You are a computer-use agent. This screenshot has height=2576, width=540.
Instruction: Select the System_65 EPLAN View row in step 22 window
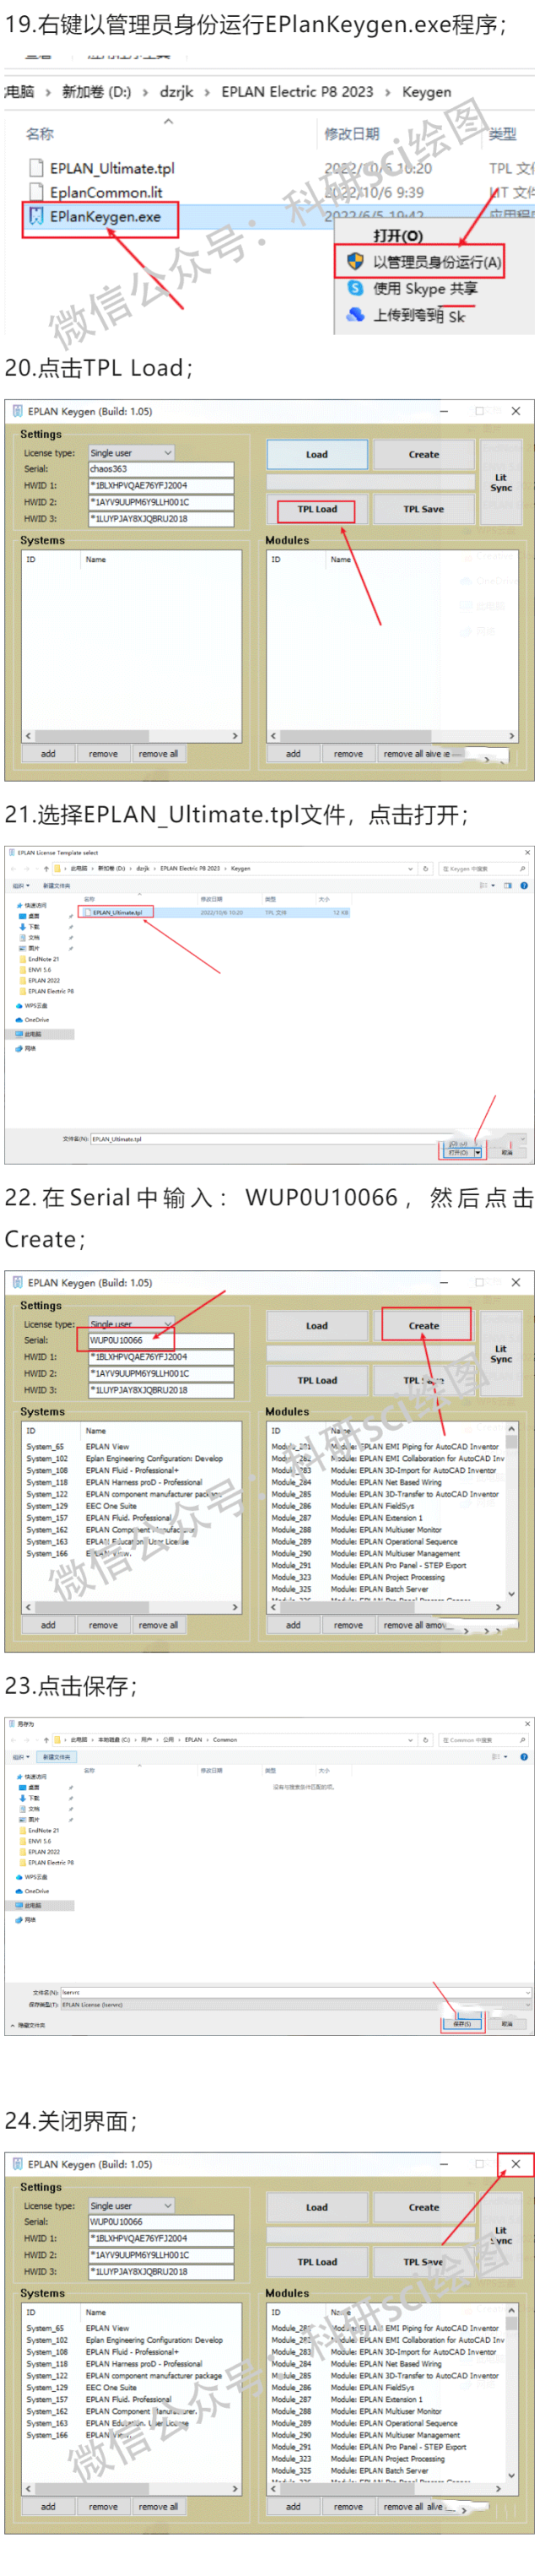[130, 1446]
